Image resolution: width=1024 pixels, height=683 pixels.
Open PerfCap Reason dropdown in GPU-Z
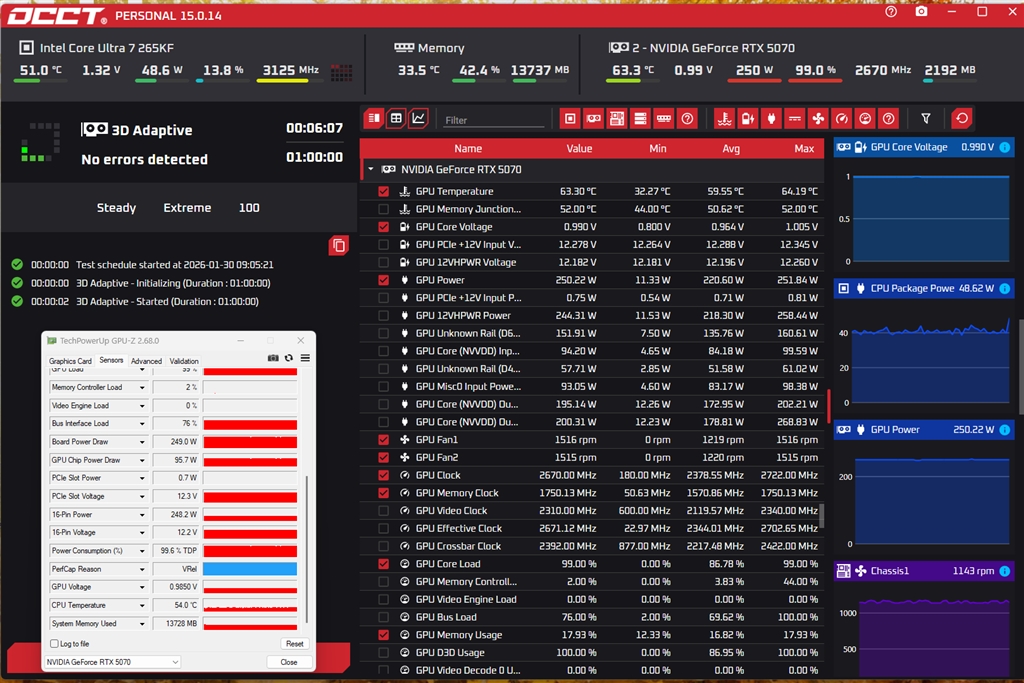142,569
